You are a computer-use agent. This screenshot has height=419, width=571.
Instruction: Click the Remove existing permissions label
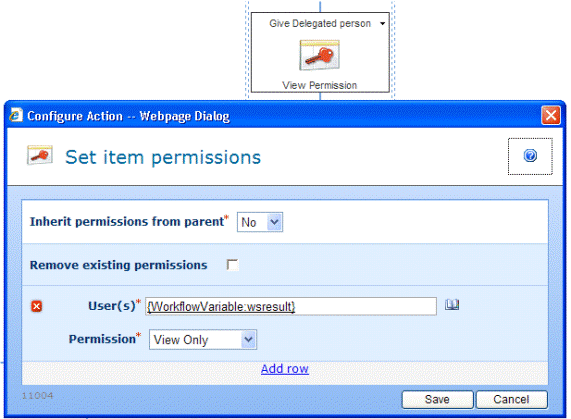point(118,265)
